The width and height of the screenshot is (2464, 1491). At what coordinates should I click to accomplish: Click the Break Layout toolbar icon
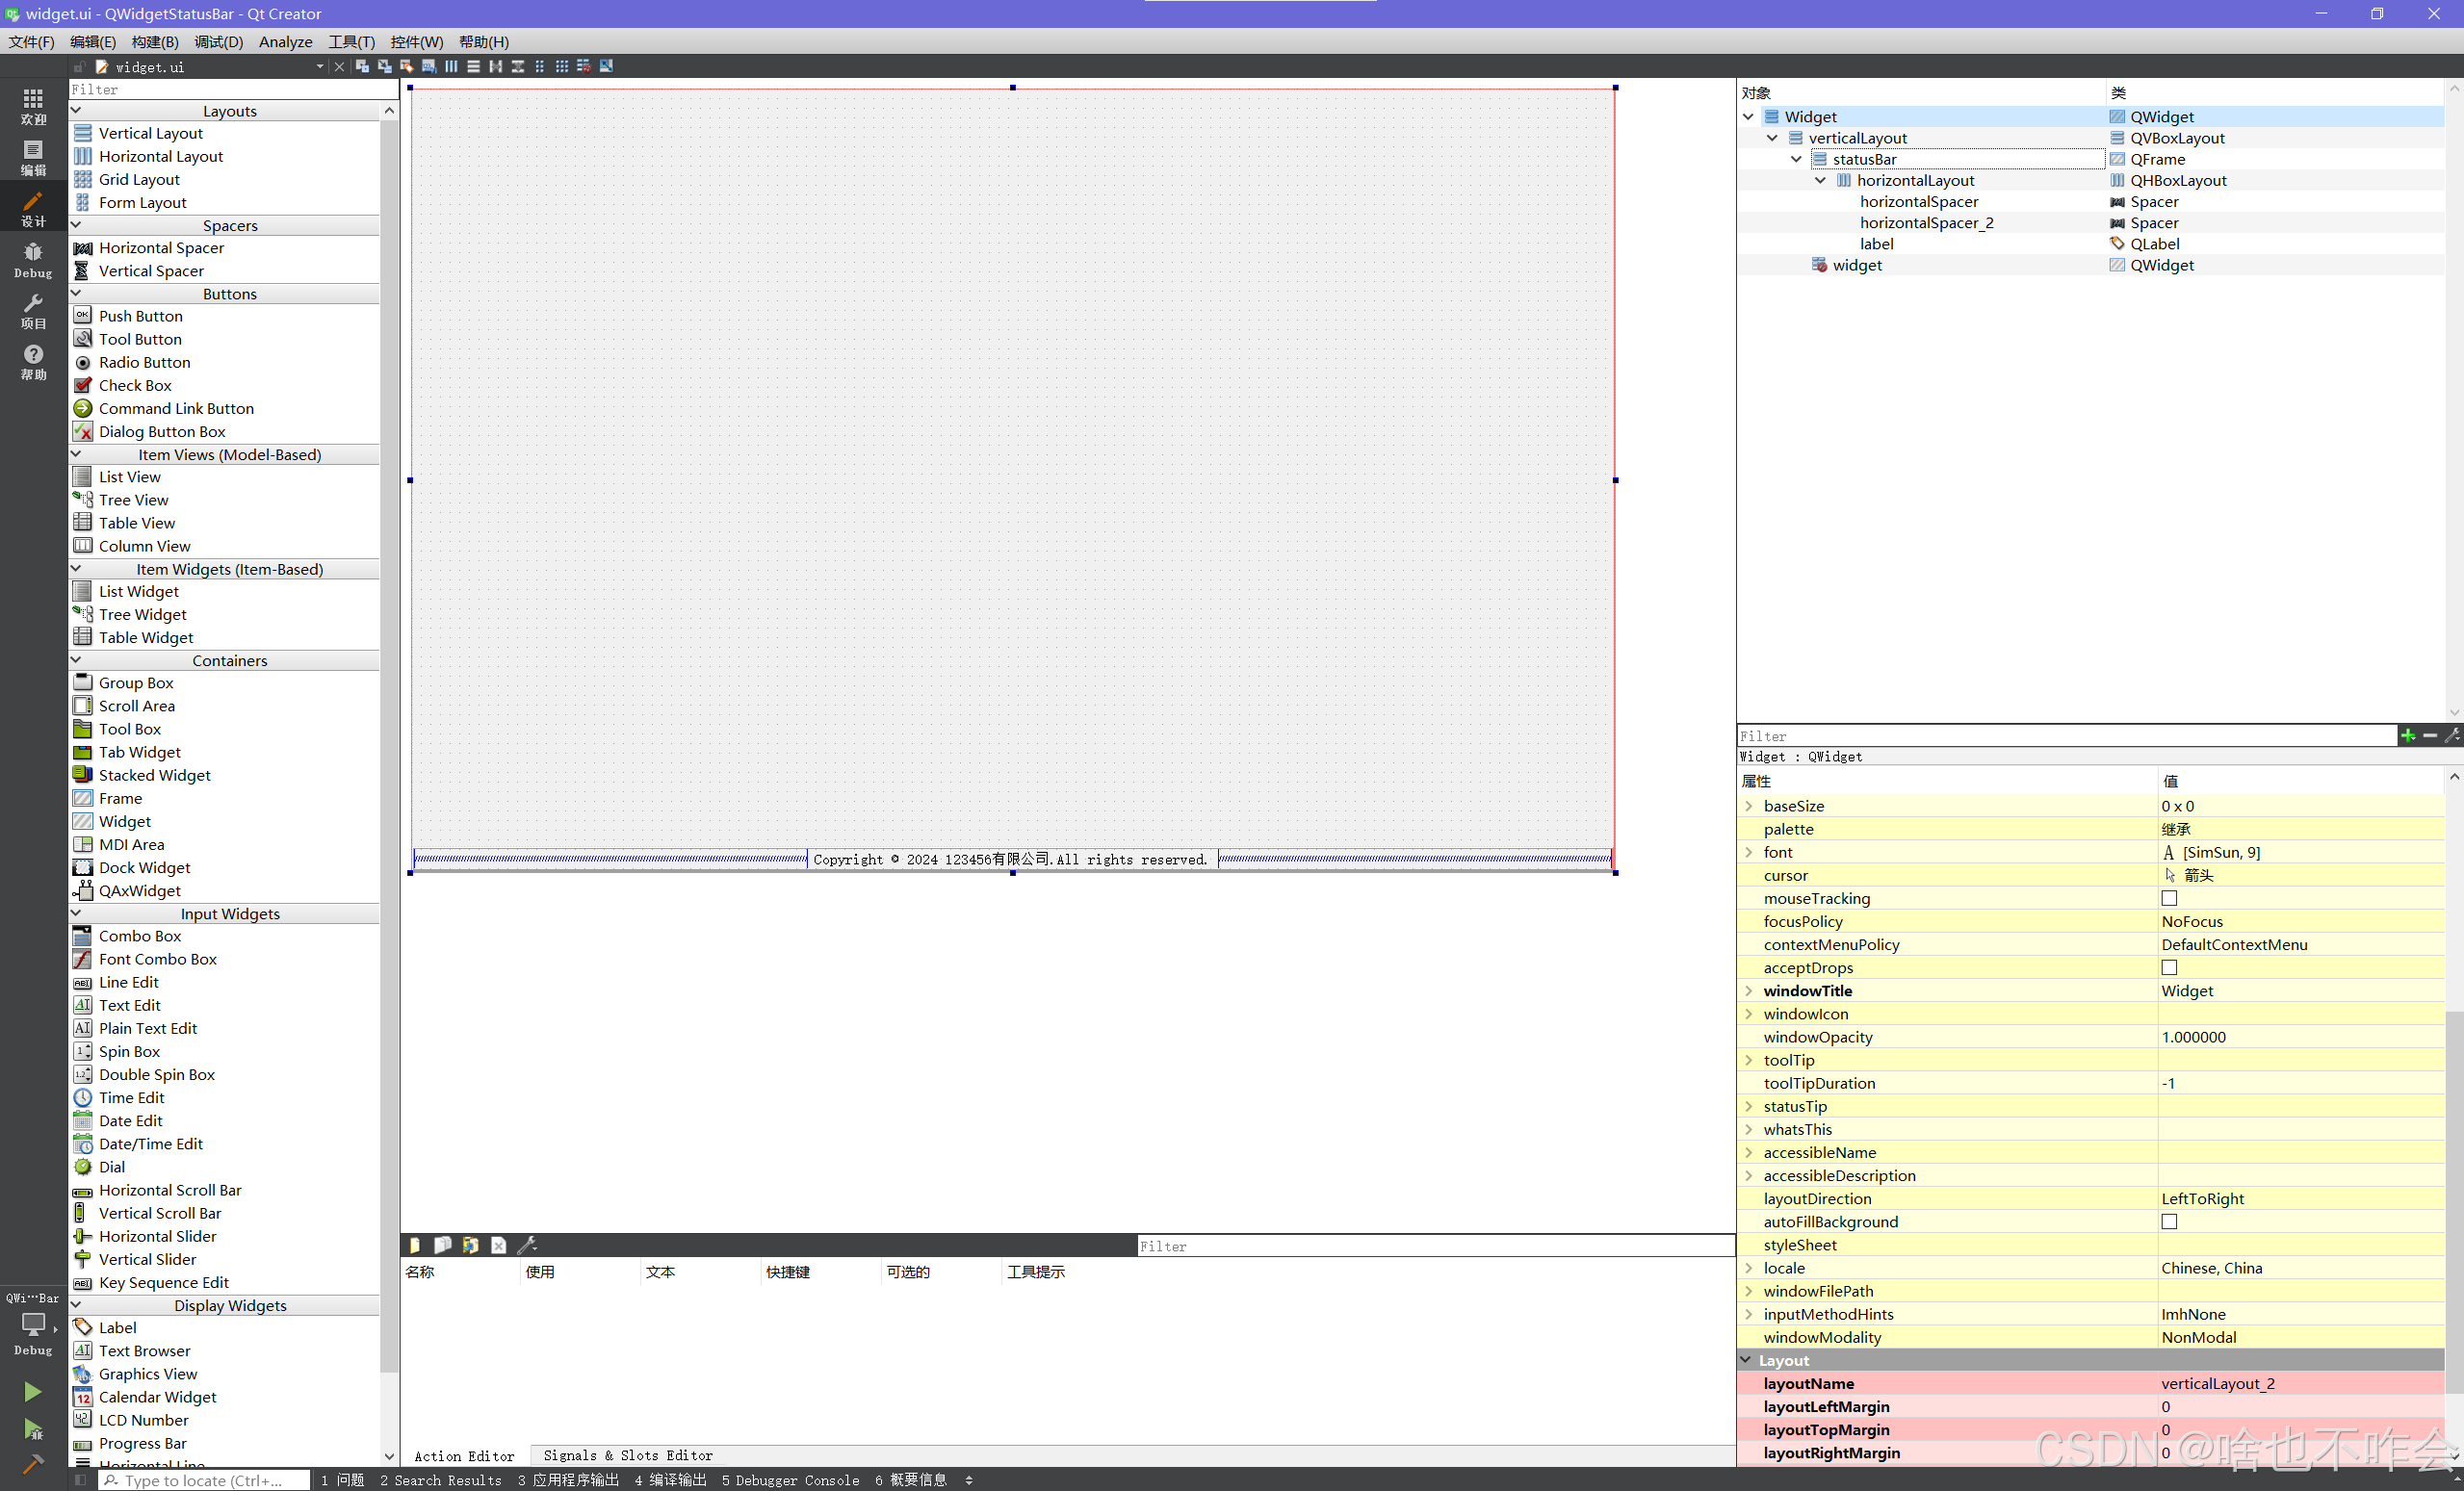(583, 66)
